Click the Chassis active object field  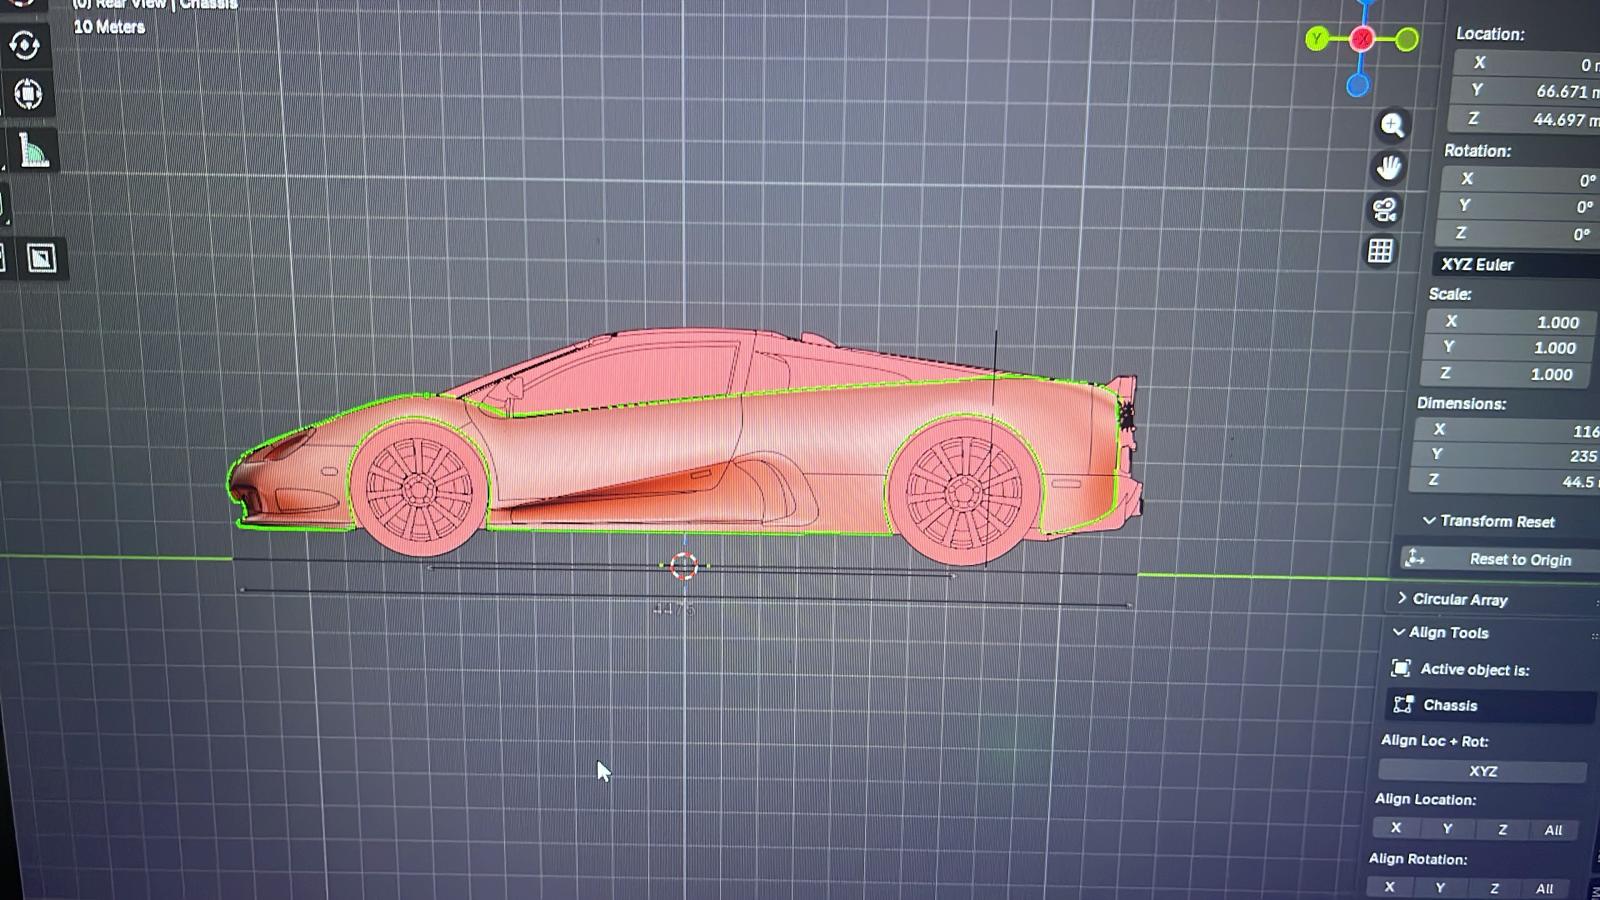[x=1490, y=705]
